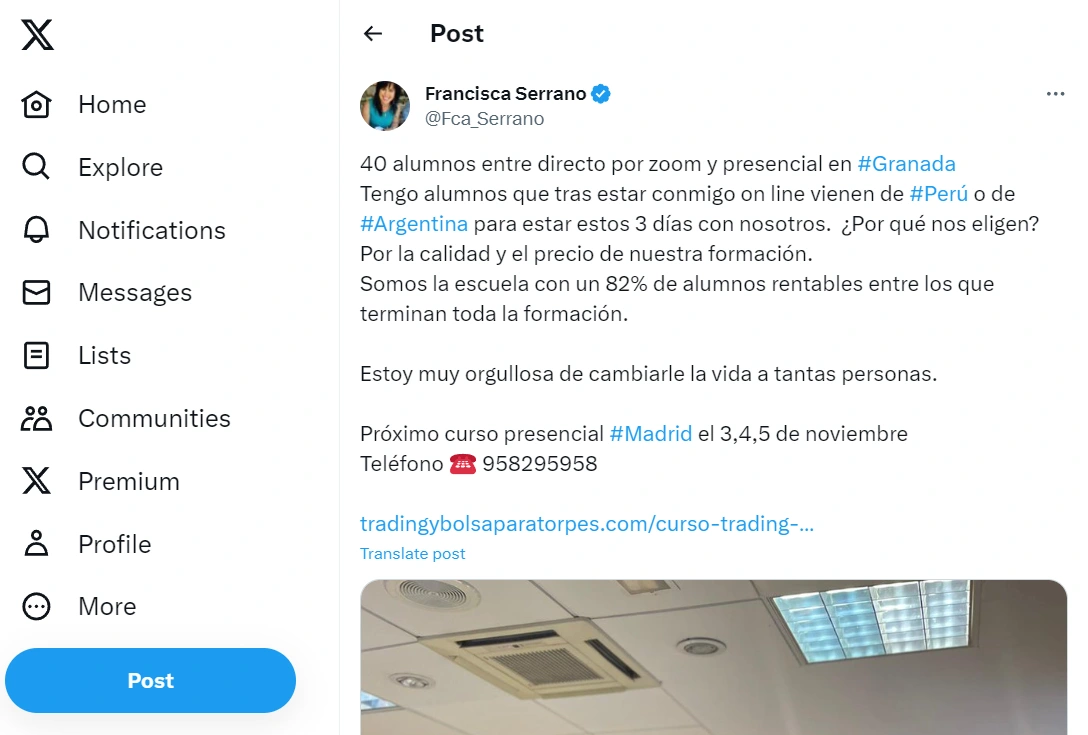Click the blue Post button
This screenshot has width=1088, height=735.
click(x=150, y=680)
